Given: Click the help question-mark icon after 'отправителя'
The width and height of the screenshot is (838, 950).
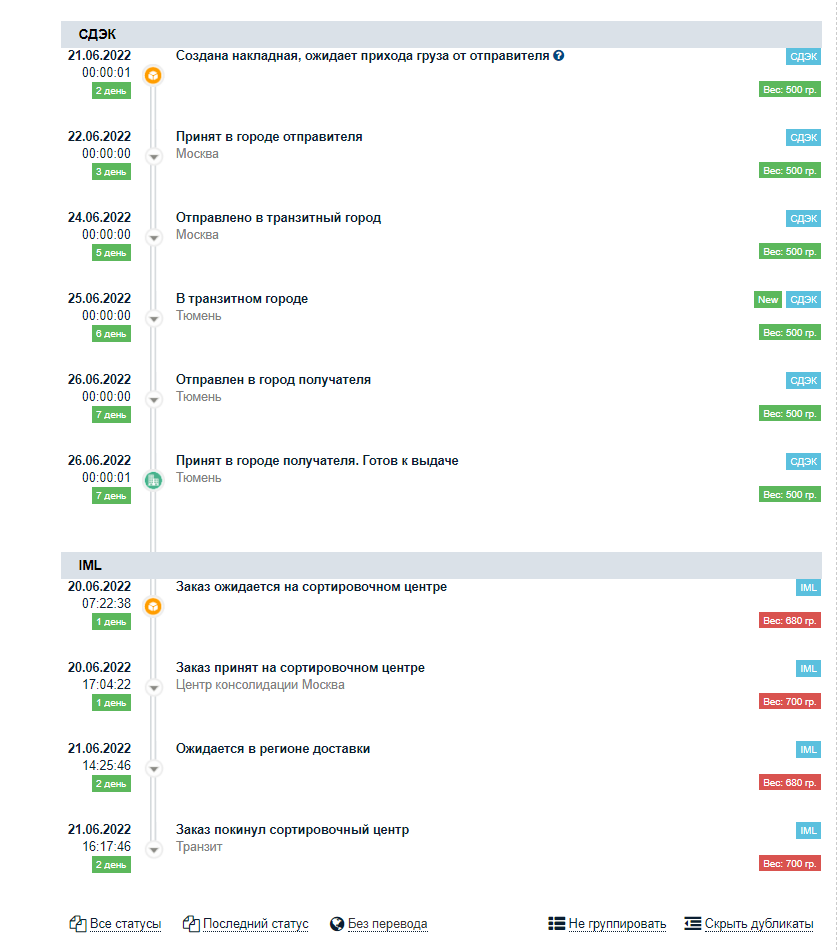Looking at the screenshot, I should coord(559,56).
